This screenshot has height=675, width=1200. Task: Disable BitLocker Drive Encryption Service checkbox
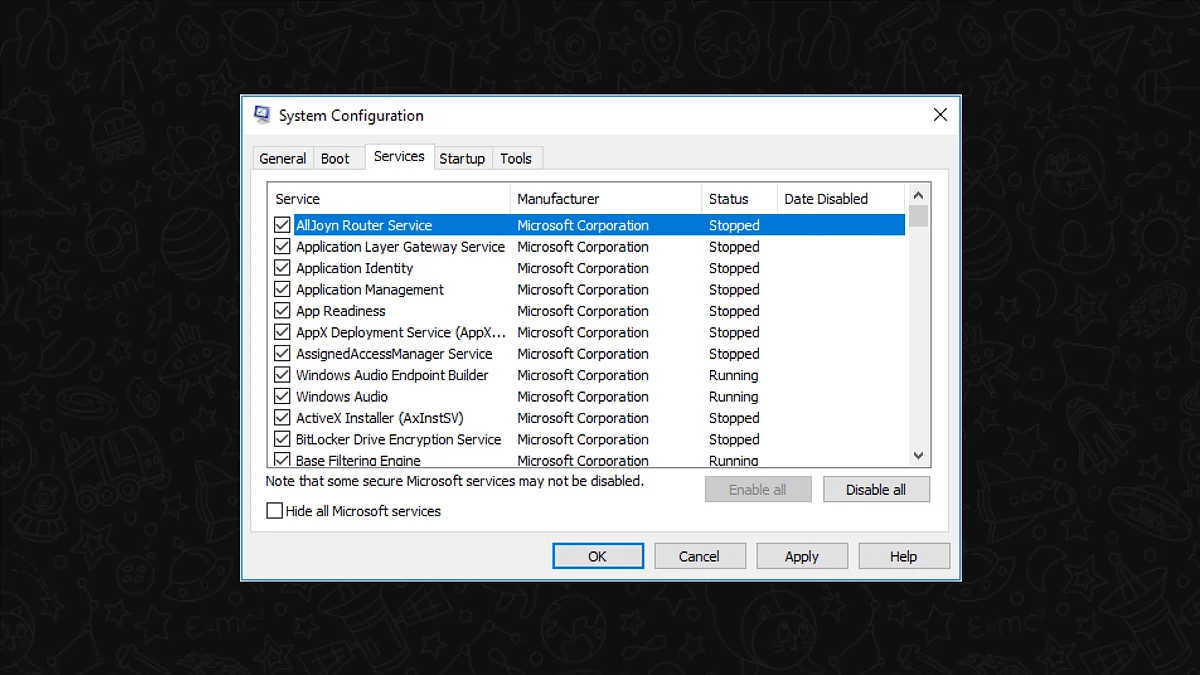click(282, 439)
